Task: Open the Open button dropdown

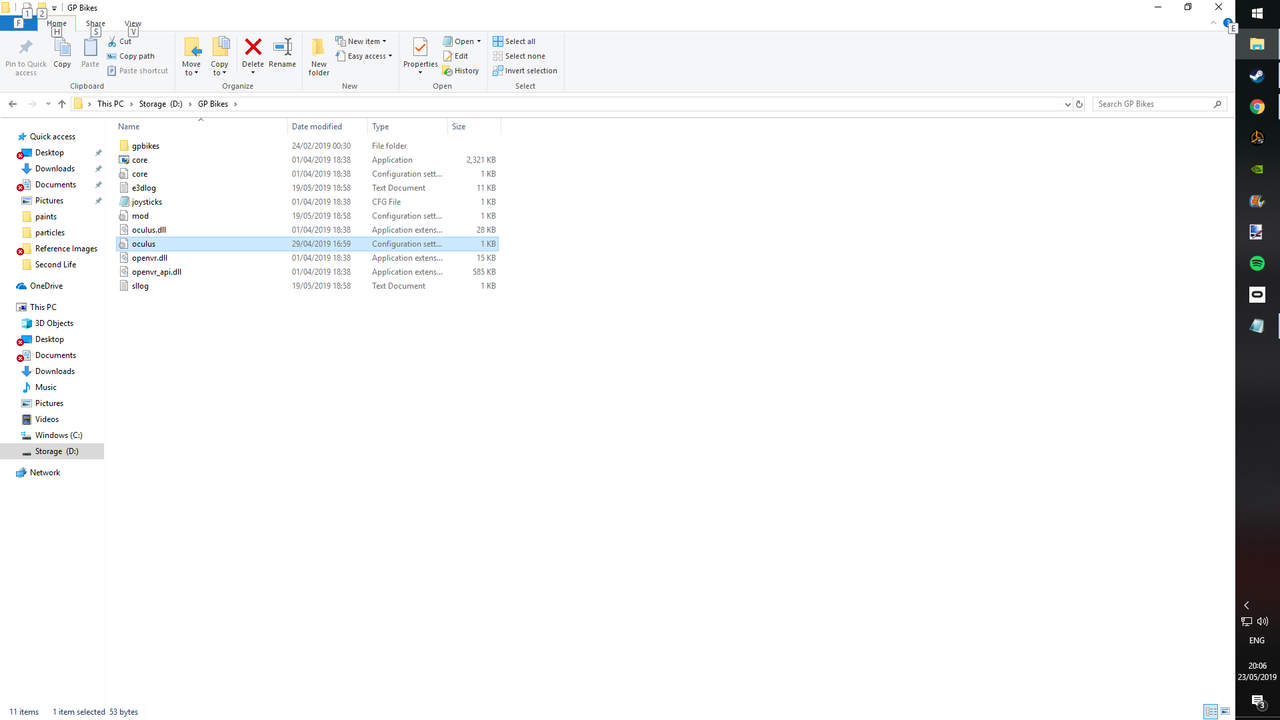Action: (479, 42)
